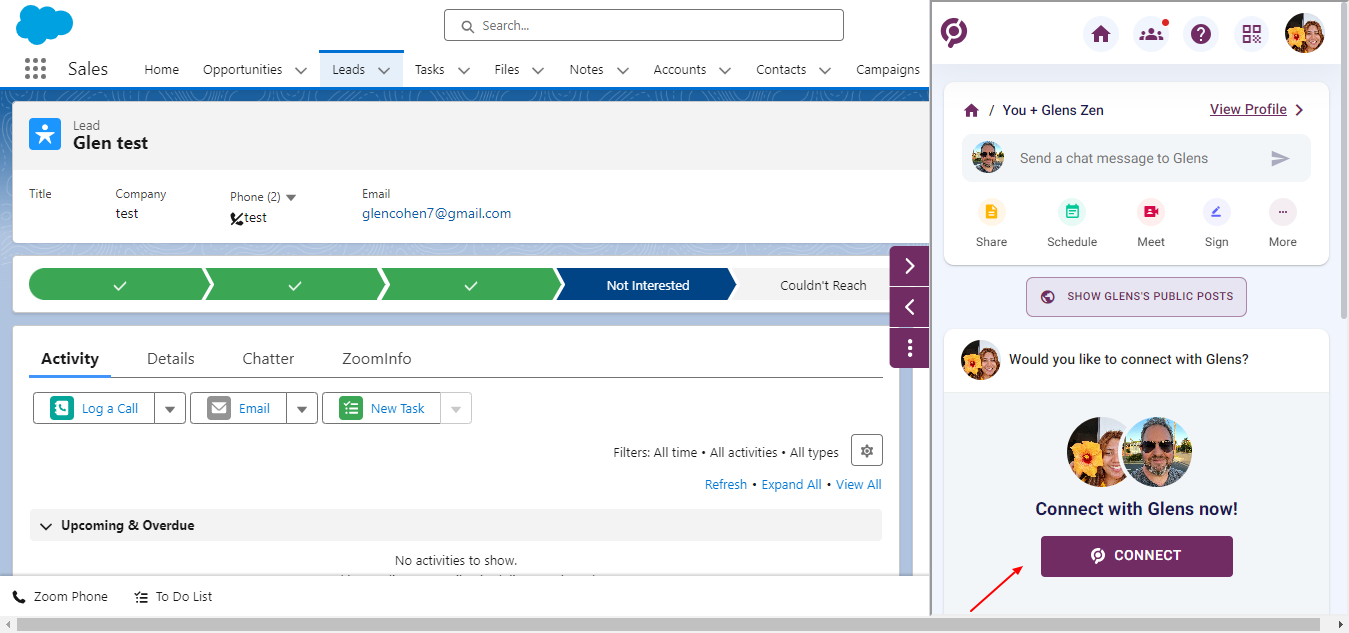
Task: Click the CONNECT button
Action: tap(1137, 556)
